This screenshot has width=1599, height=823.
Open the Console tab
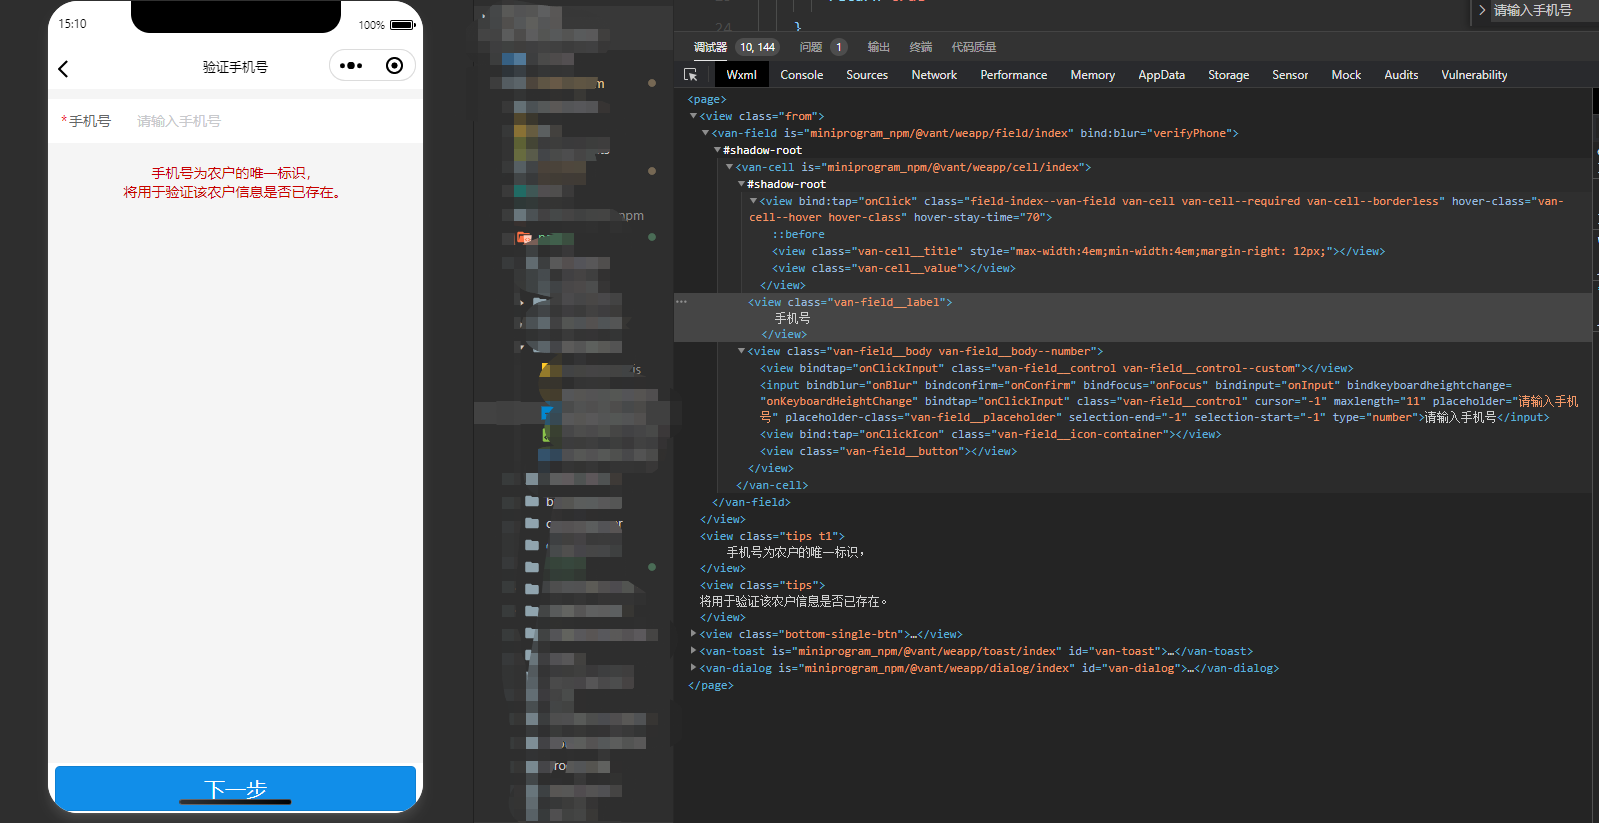pos(802,75)
